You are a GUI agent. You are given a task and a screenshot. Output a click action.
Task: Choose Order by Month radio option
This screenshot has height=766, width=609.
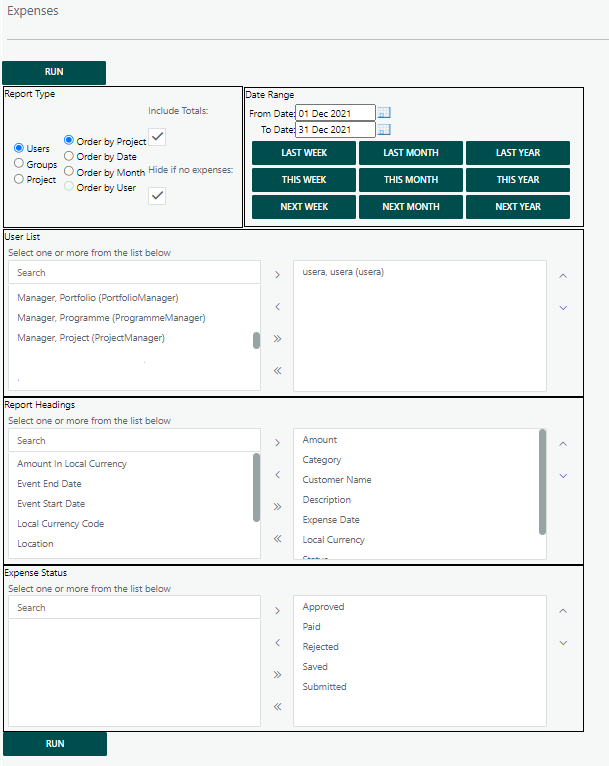click(69, 171)
